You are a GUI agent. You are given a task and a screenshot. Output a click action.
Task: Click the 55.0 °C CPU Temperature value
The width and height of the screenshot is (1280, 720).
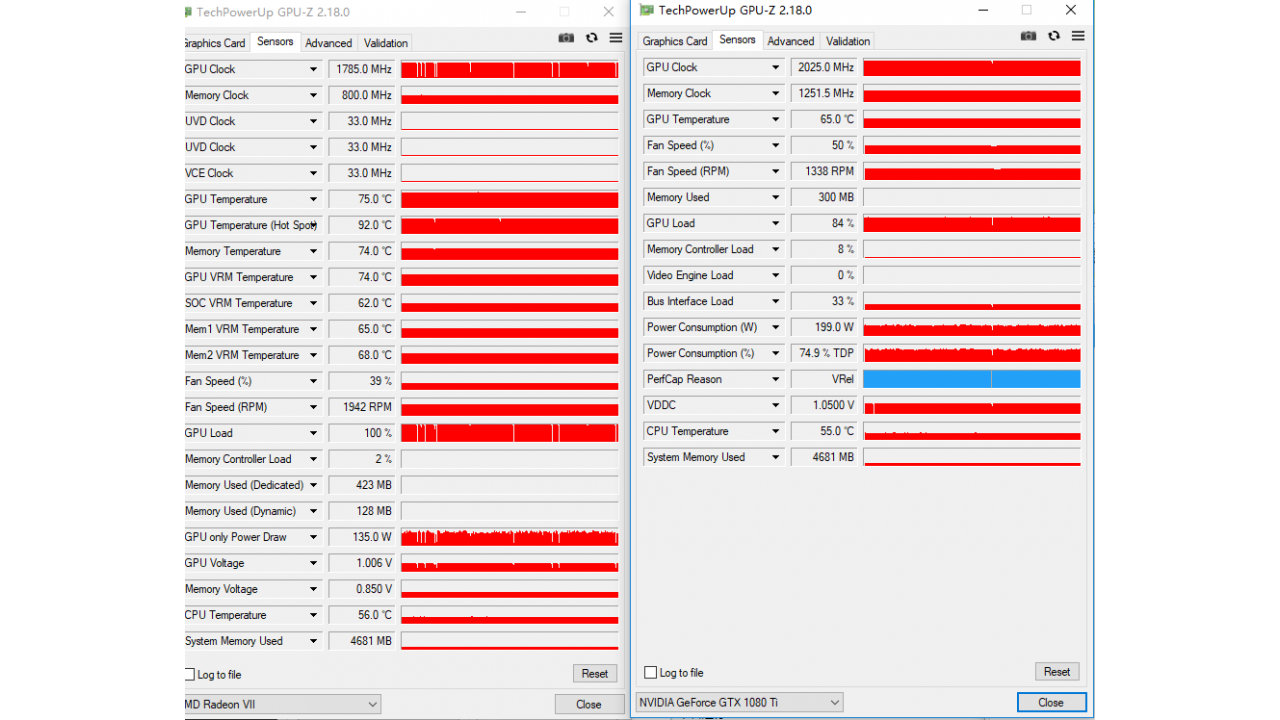point(823,431)
